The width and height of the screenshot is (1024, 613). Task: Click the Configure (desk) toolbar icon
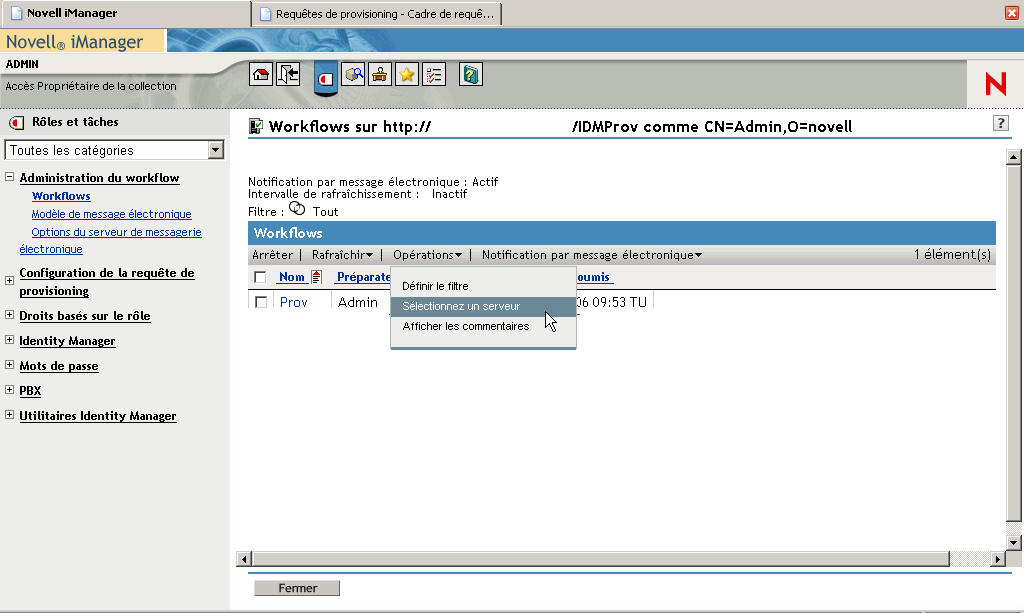point(379,74)
